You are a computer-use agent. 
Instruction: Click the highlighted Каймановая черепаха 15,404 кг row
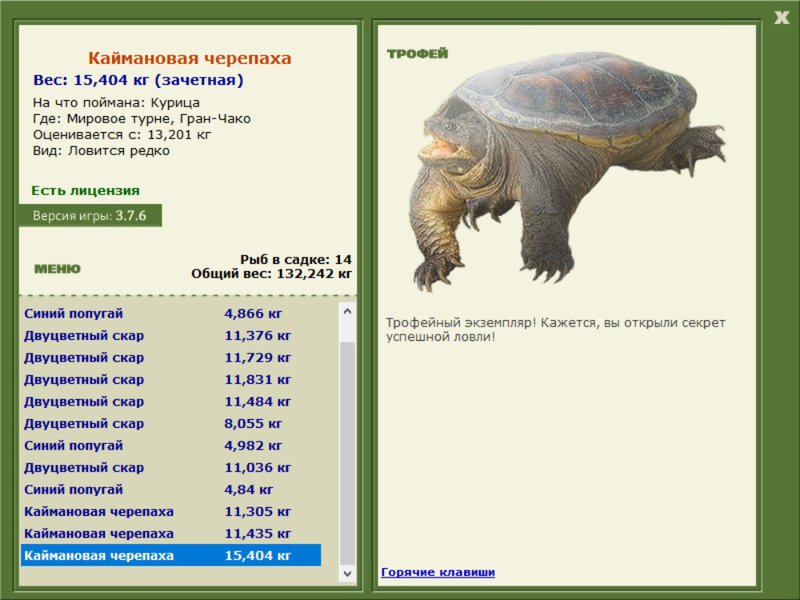pos(171,555)
